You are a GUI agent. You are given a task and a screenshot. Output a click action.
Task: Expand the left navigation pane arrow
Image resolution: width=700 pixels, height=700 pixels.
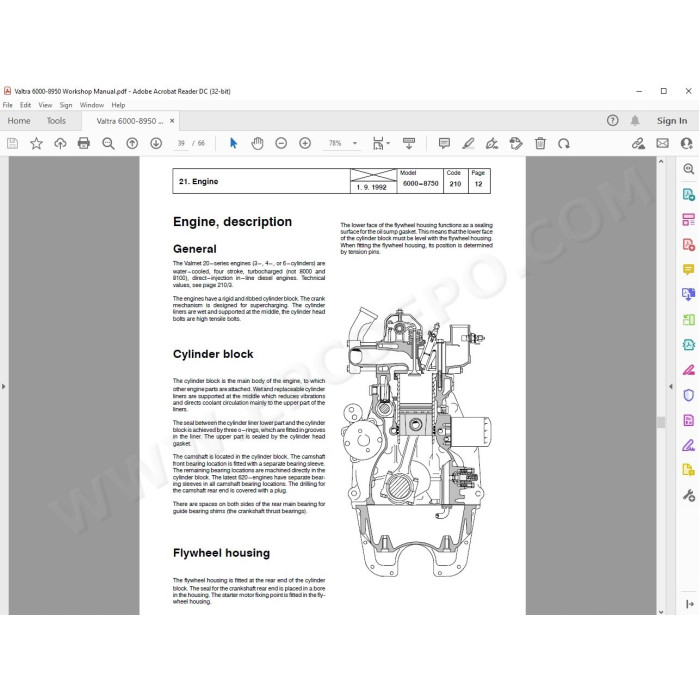pyautogui.click(x=4, y=386)
